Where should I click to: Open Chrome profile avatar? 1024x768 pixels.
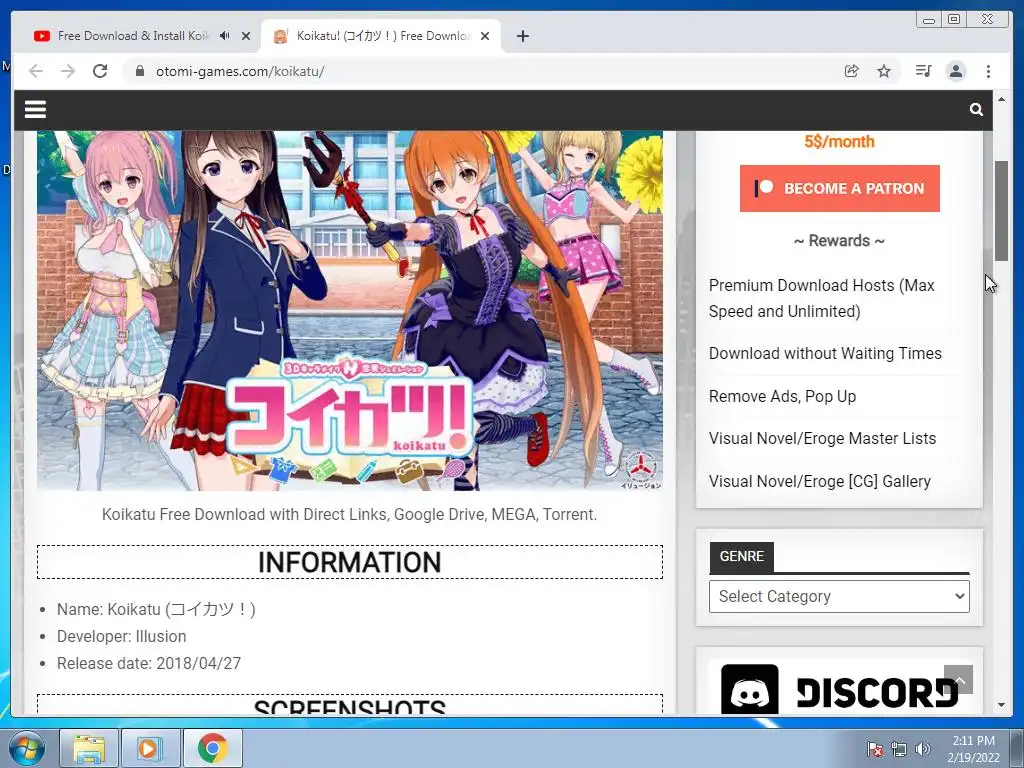tap(955, 71)
